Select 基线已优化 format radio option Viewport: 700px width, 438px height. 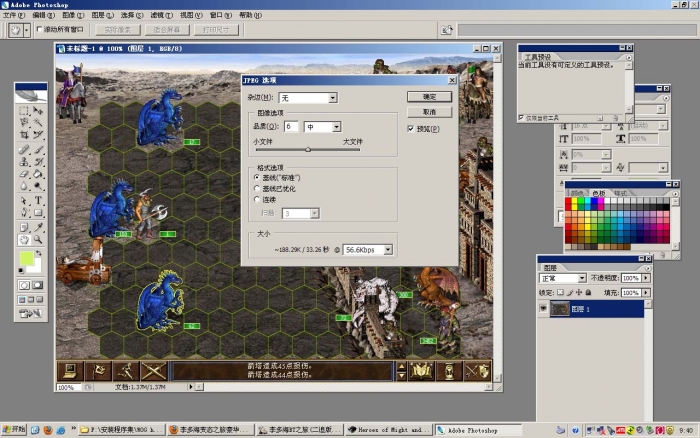(x=257, y=188)
